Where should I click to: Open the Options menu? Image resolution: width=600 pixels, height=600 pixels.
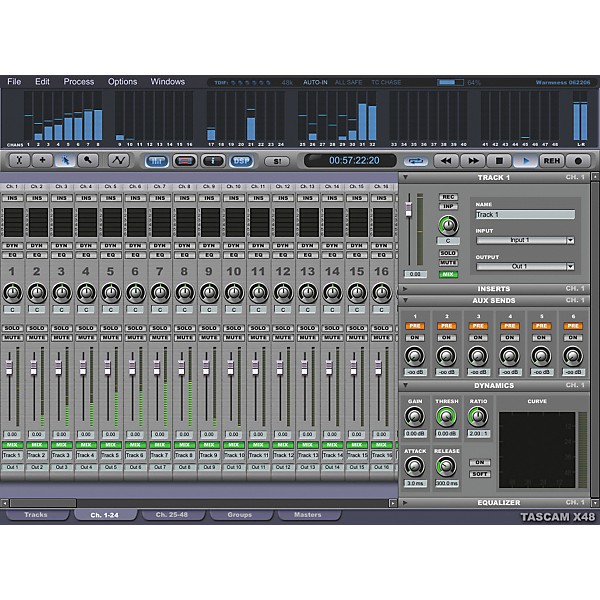122,82
